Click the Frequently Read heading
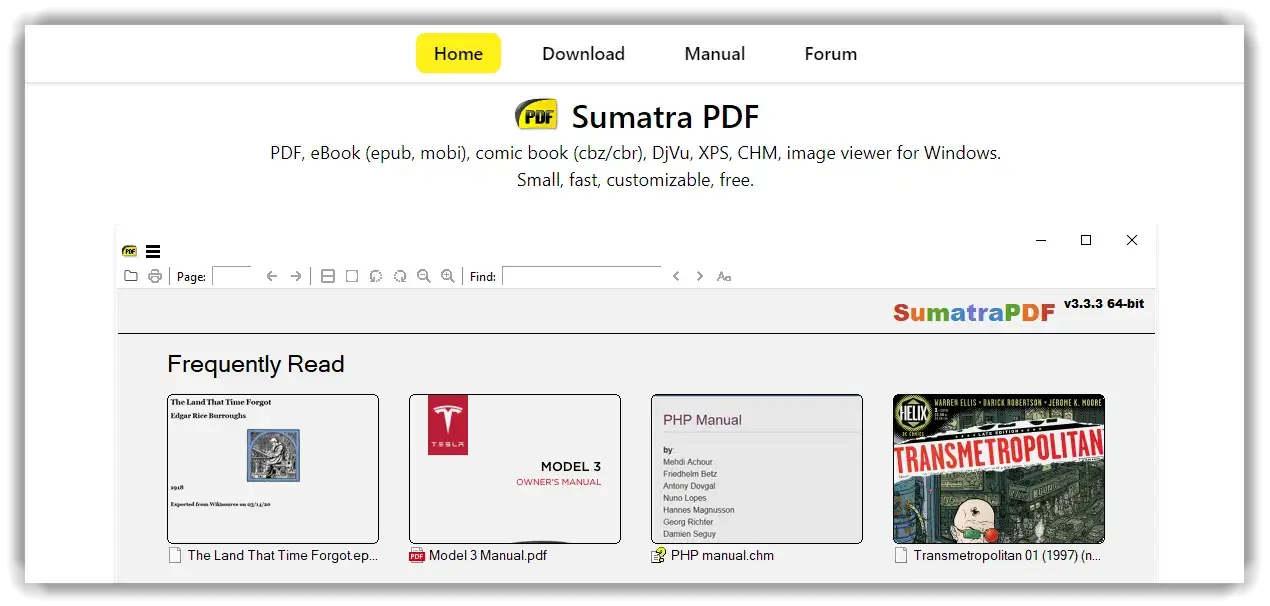This screenshot has width=1270, height=606. click(x=256, y=364)
